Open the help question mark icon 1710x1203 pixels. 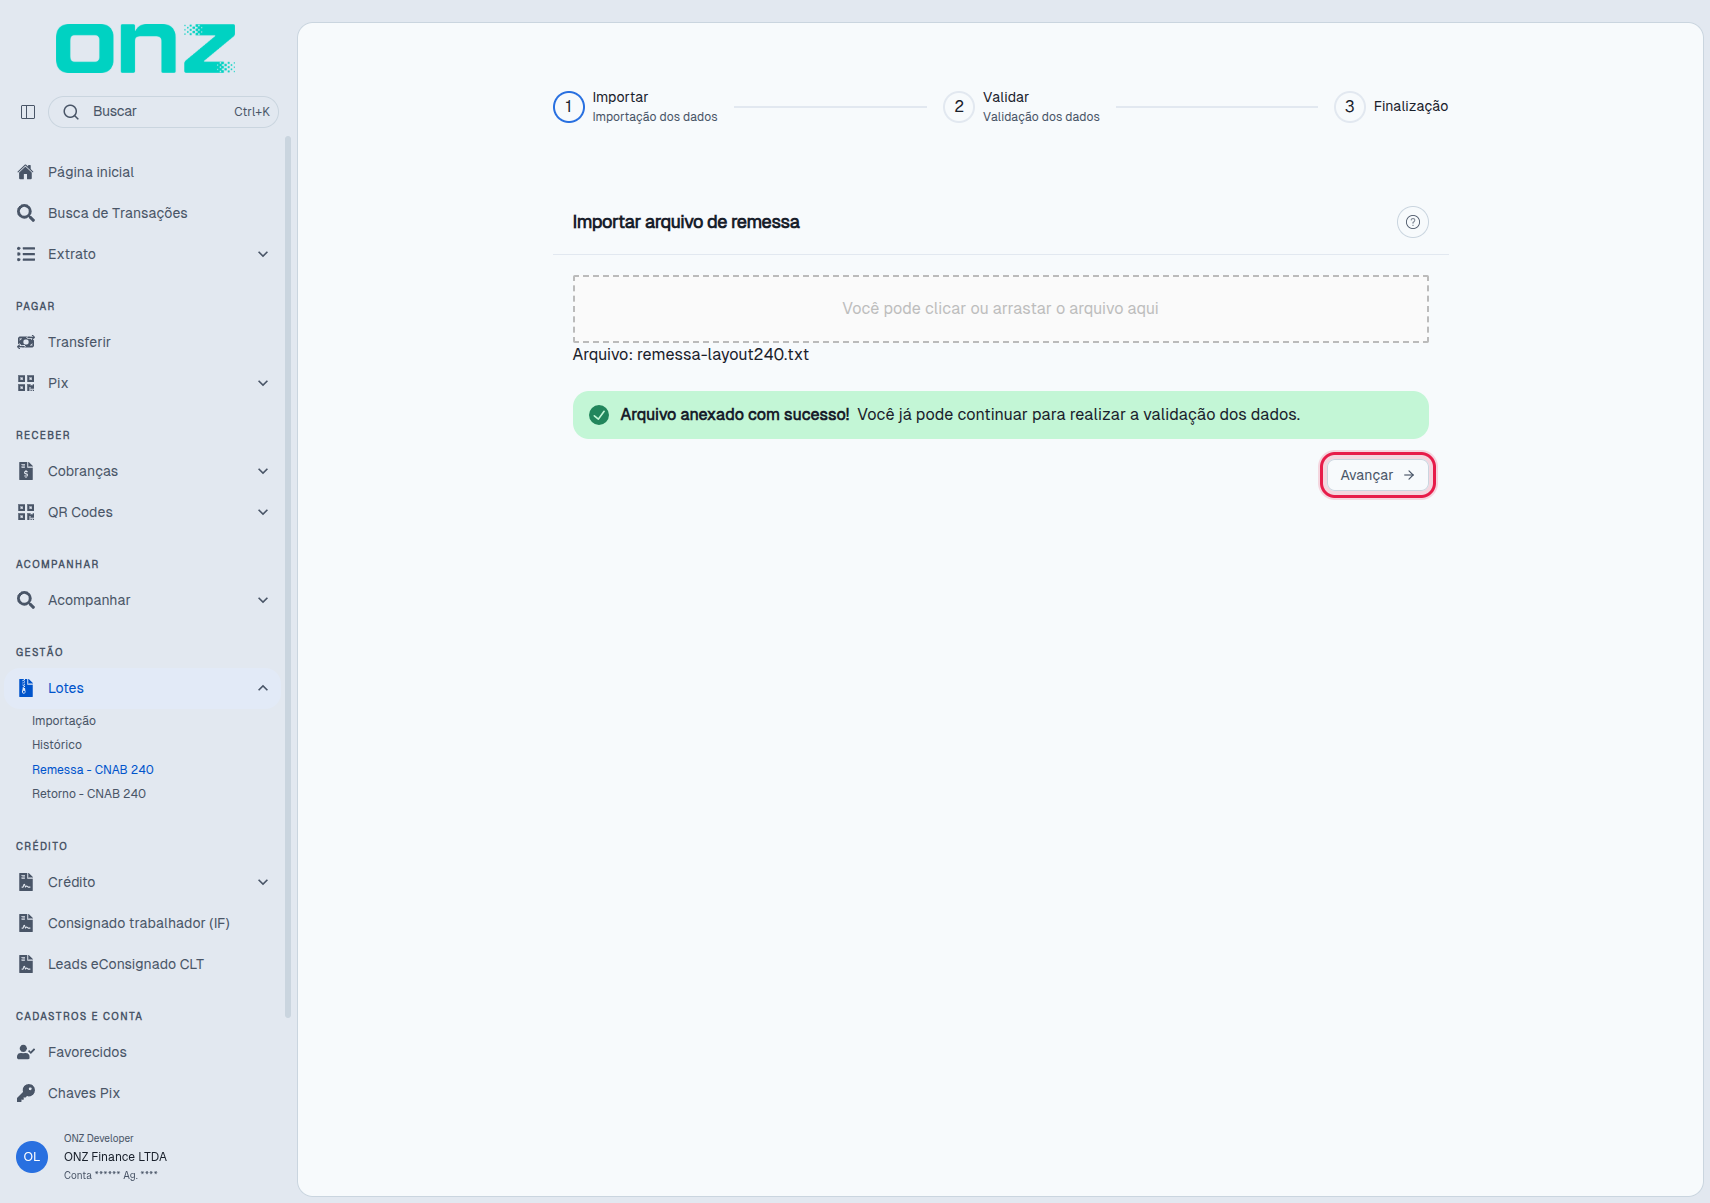tap(1412, 222)
